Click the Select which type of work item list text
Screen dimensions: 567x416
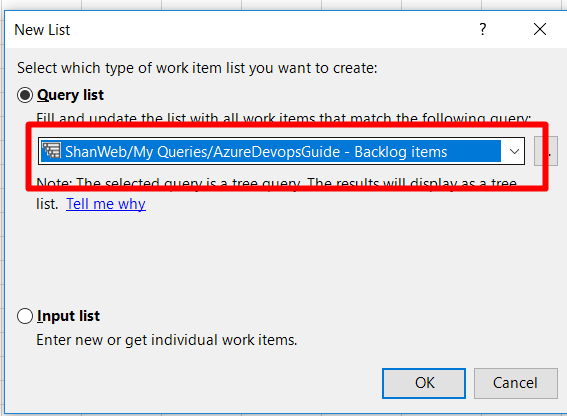[197, 68]
